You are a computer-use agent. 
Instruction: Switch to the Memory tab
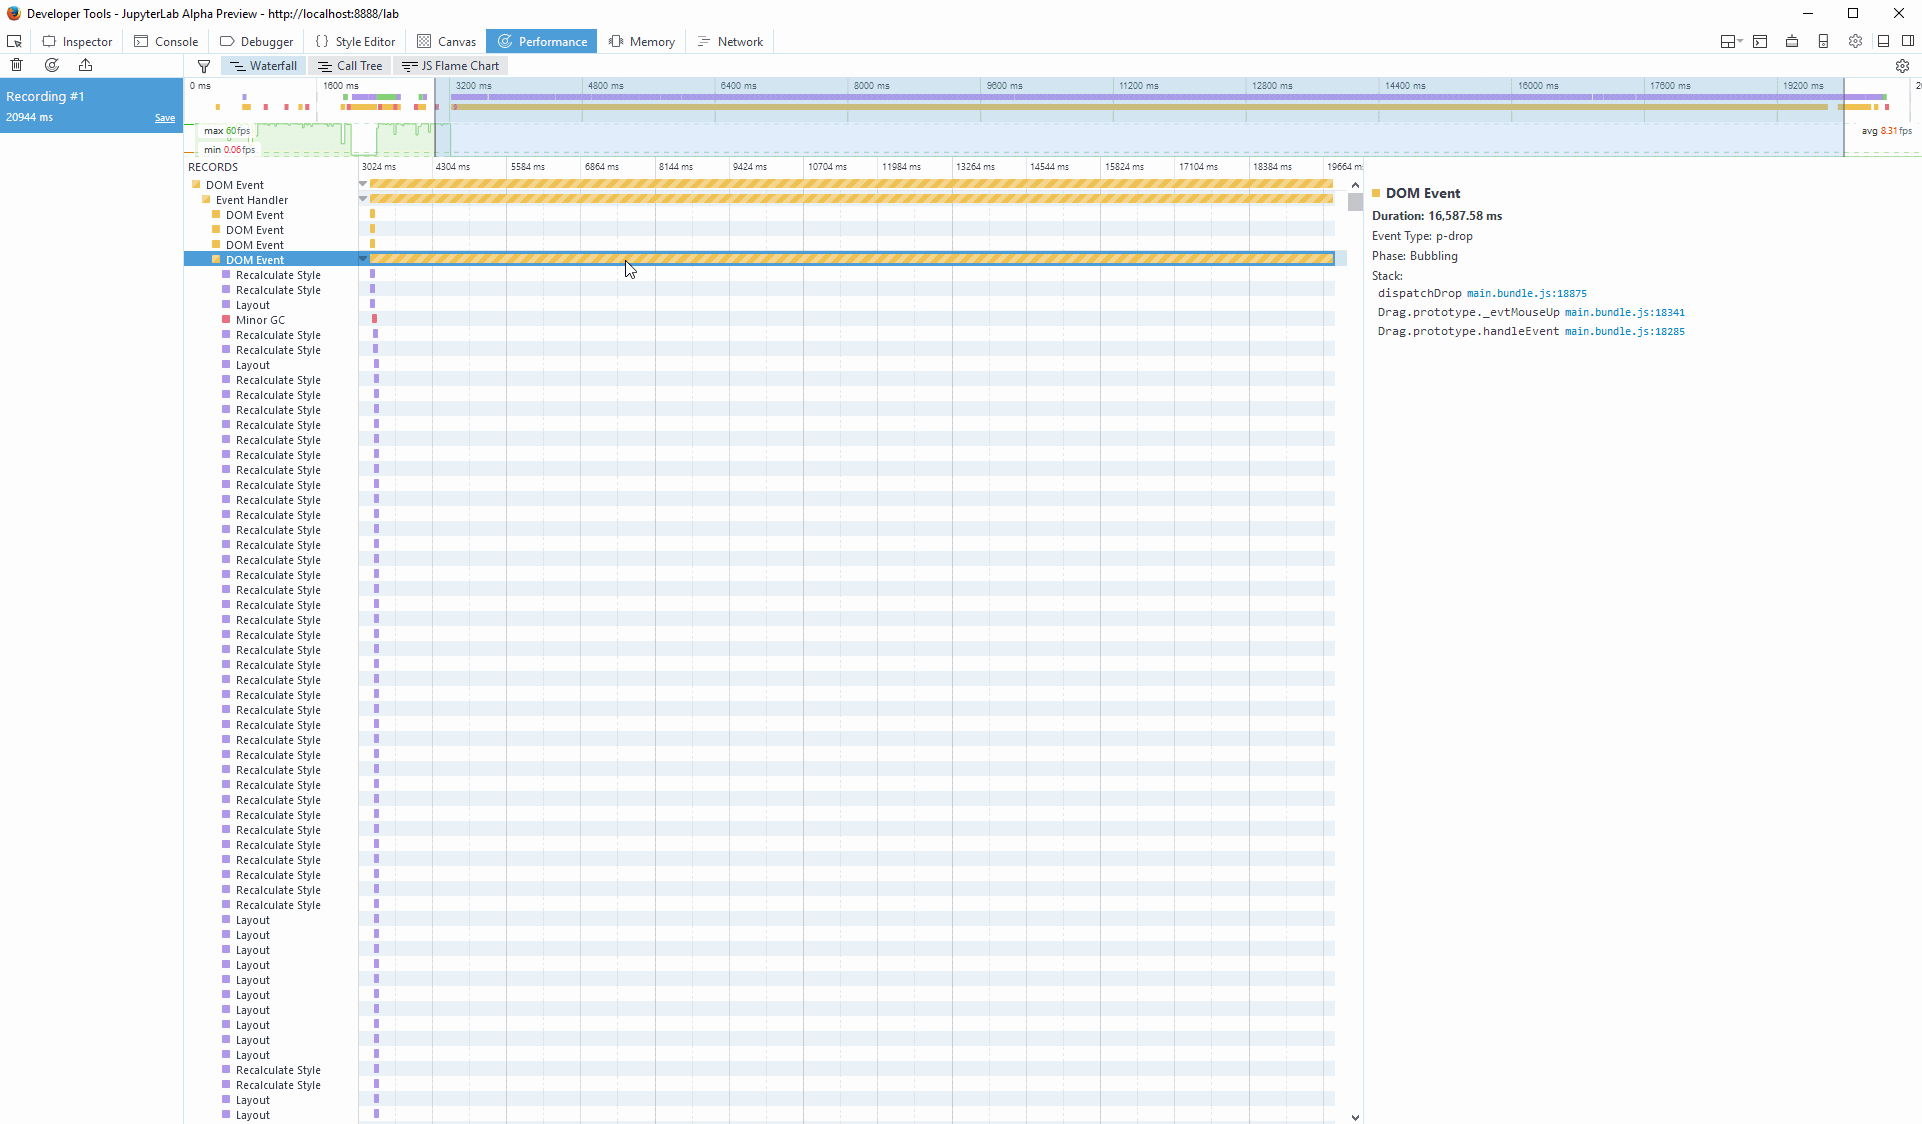[641, 41]
